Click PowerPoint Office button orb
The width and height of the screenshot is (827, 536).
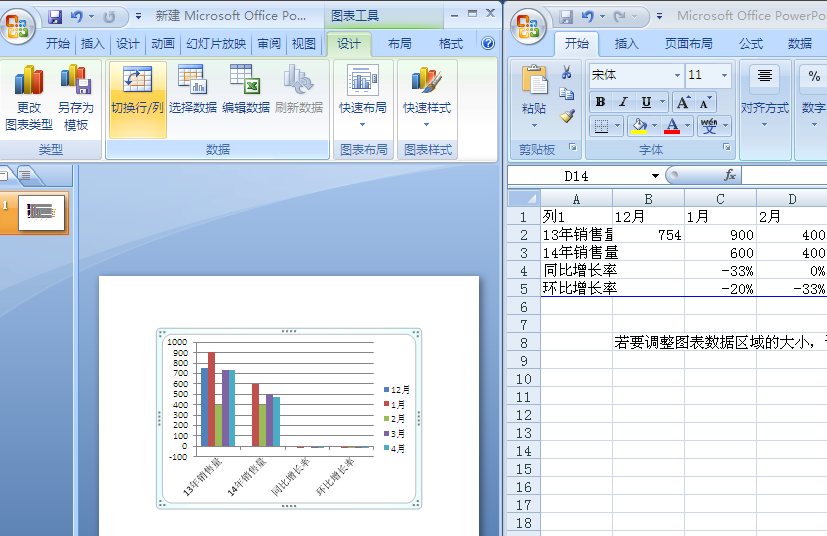point(18,25)
